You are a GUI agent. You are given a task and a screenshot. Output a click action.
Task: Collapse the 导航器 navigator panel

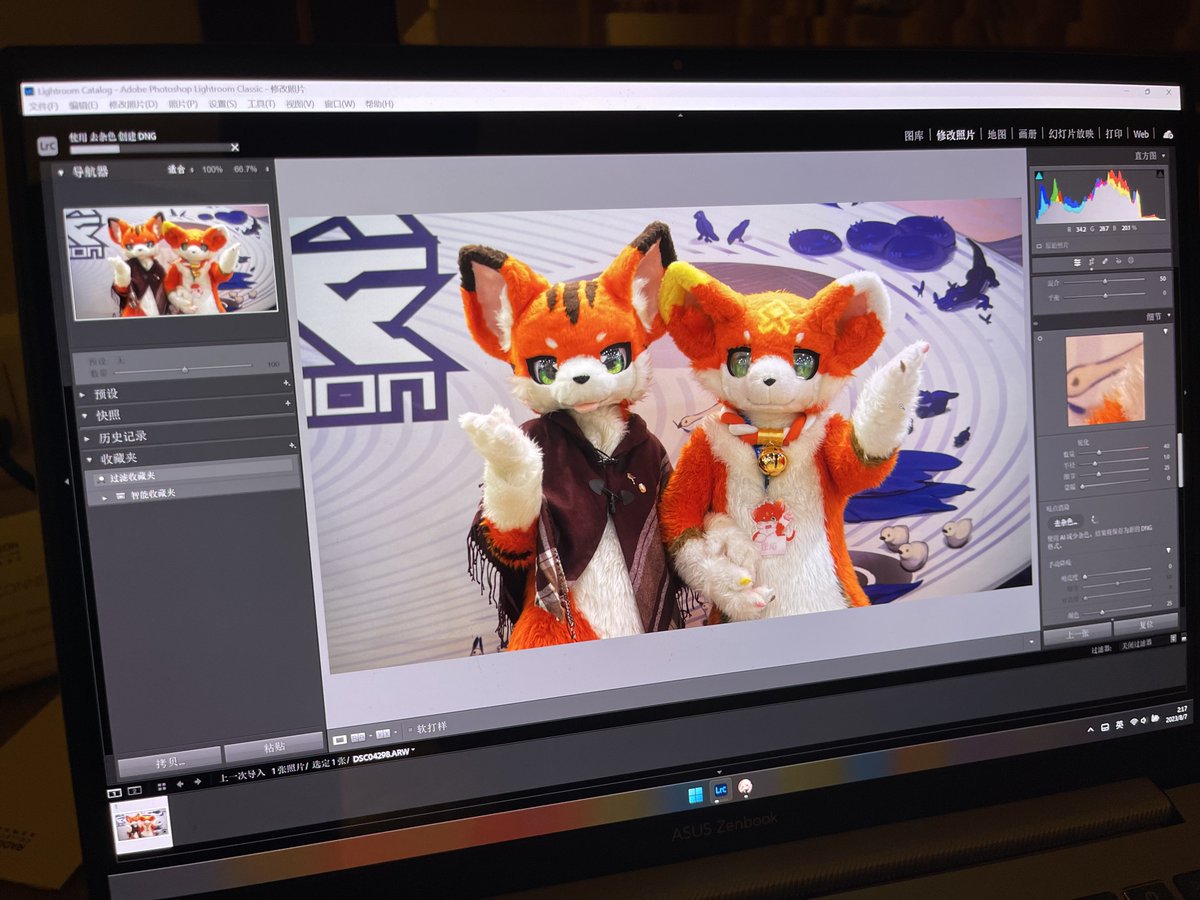pos(62,169)
